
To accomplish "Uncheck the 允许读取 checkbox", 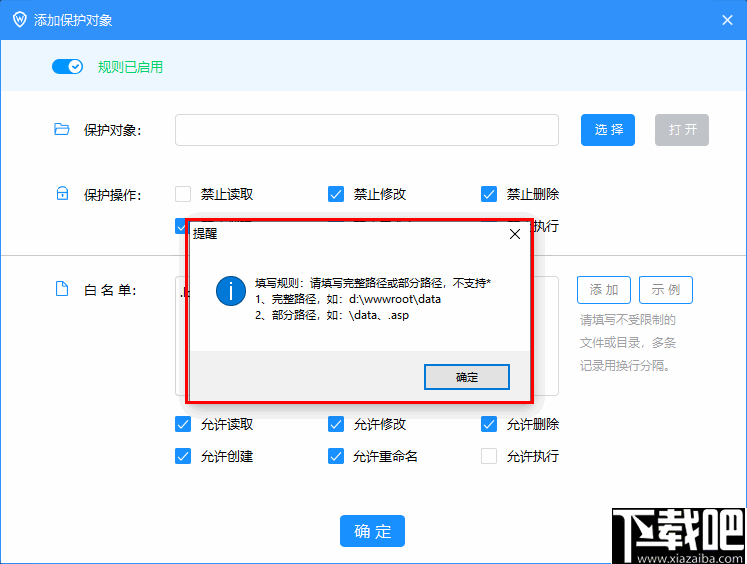I will coord(183,424).
